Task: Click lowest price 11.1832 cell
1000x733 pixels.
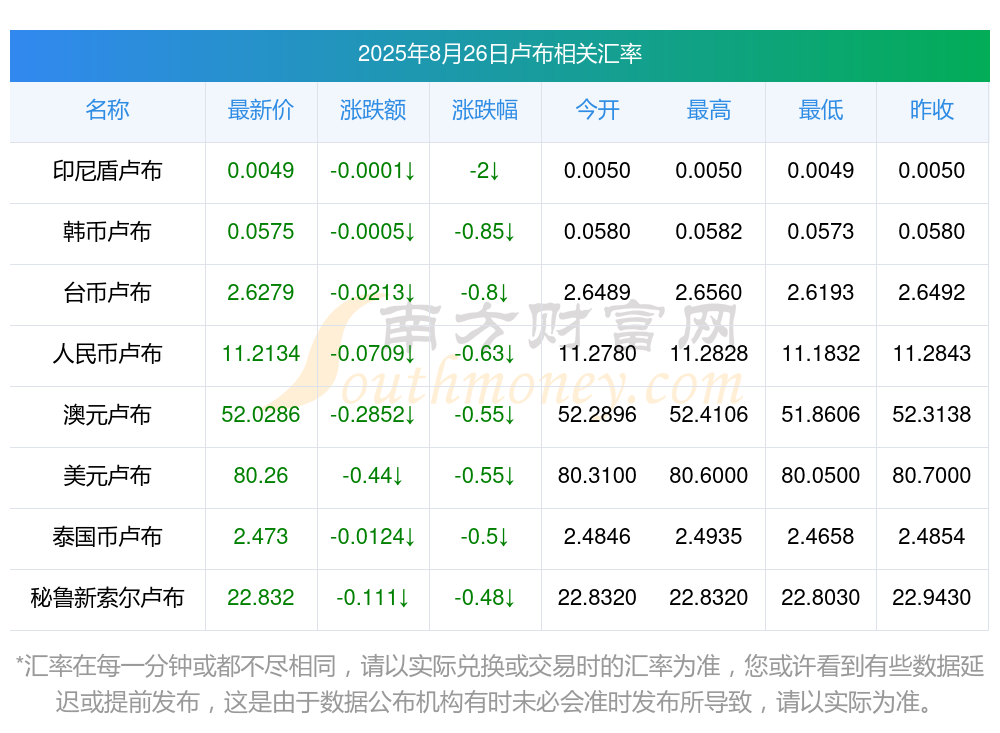Action: point(821,353)
